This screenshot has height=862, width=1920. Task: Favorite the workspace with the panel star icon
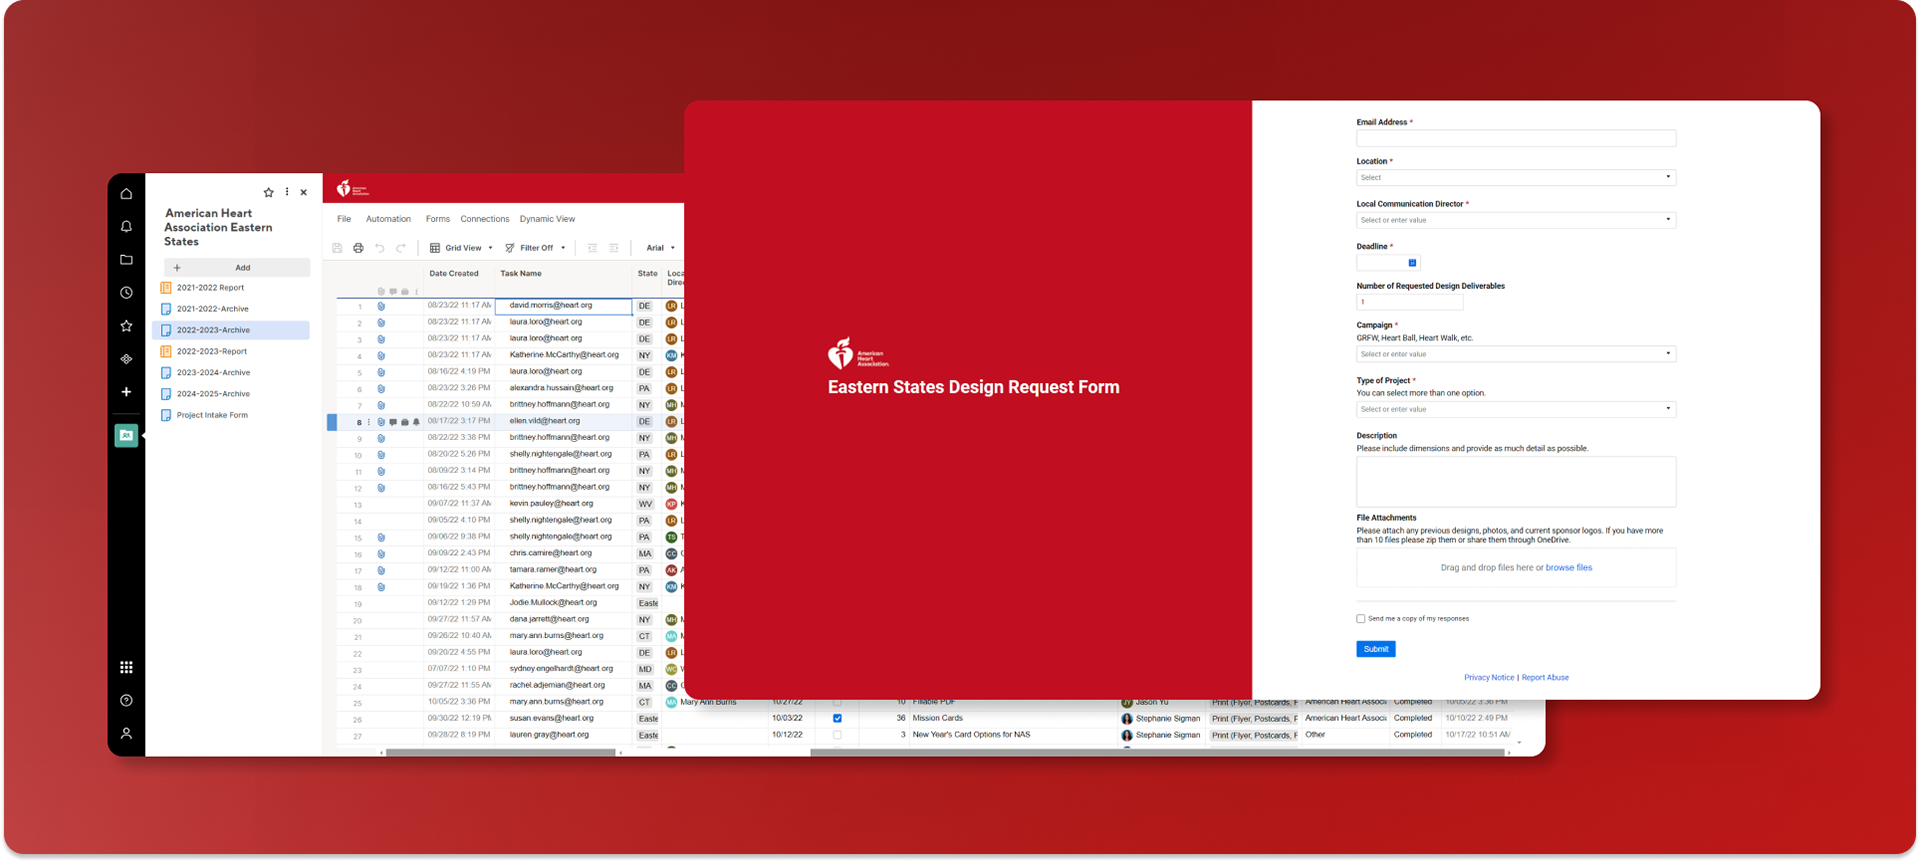coord(268,192)
